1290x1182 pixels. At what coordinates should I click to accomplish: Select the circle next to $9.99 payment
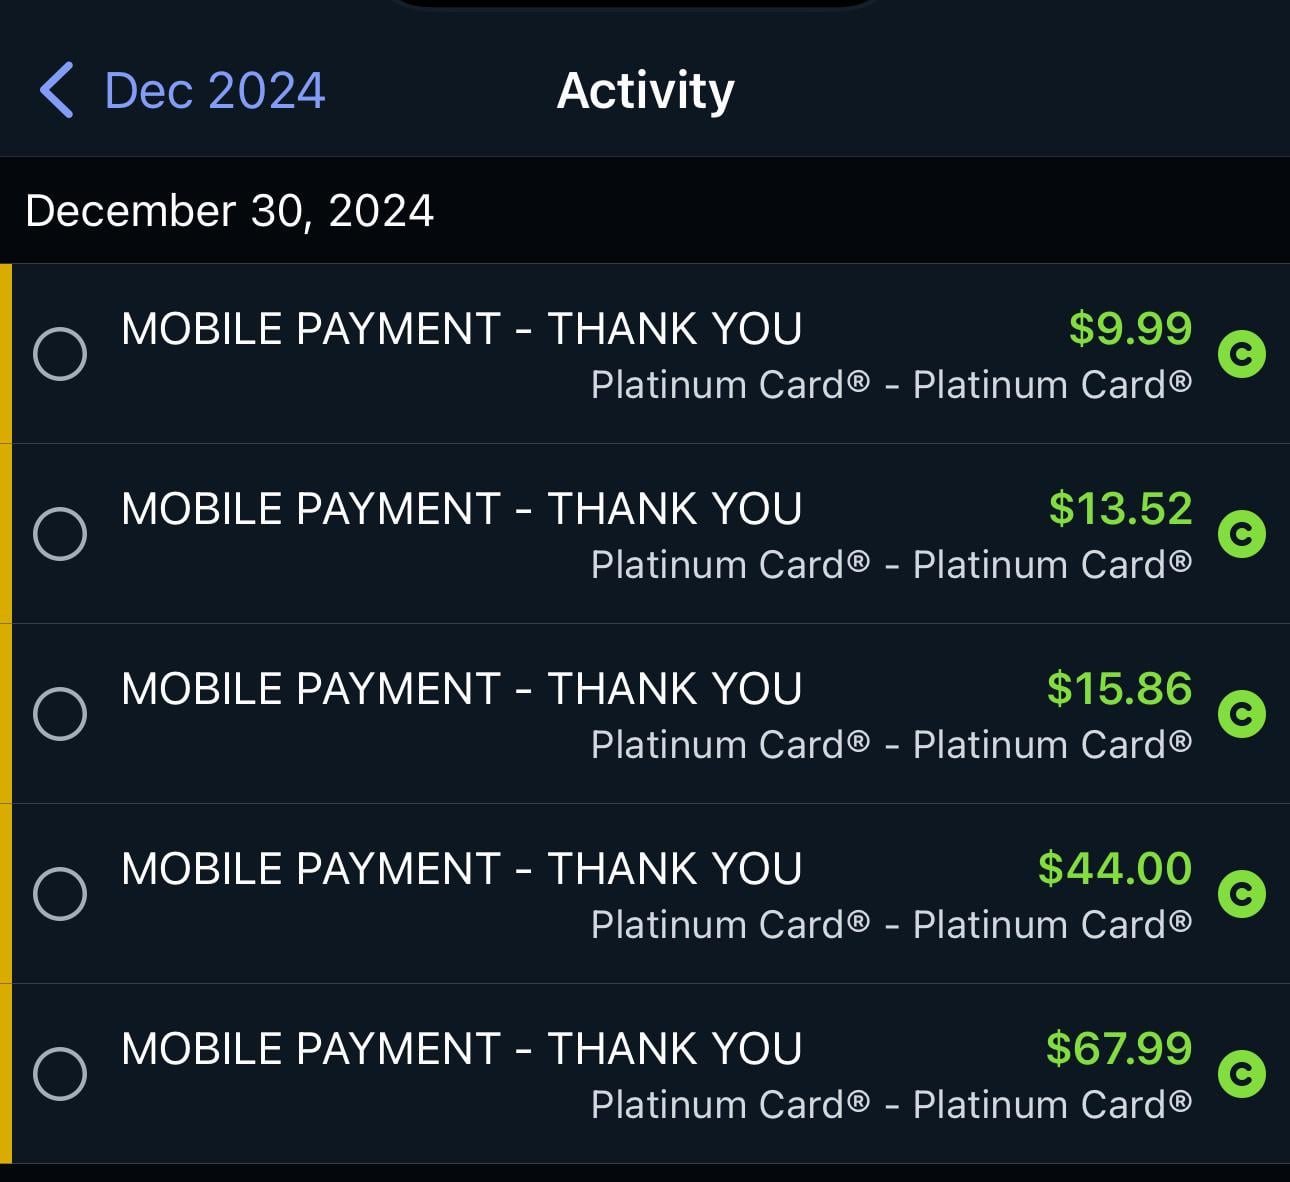[60, 352]
